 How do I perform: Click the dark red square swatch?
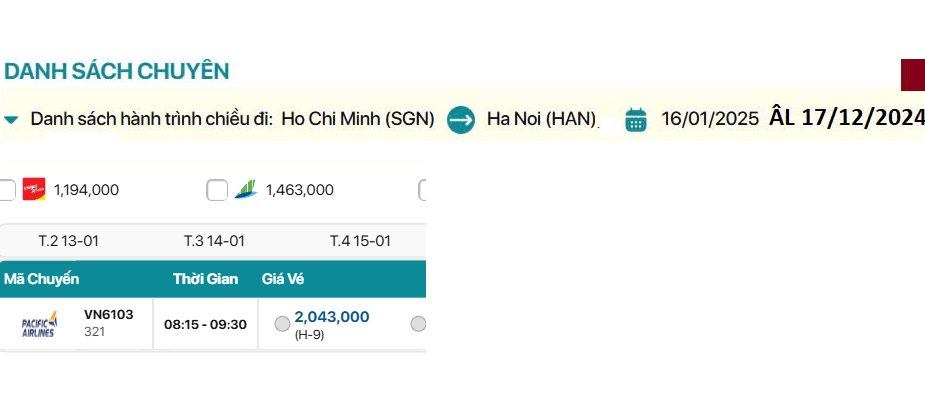click(912, 75)
